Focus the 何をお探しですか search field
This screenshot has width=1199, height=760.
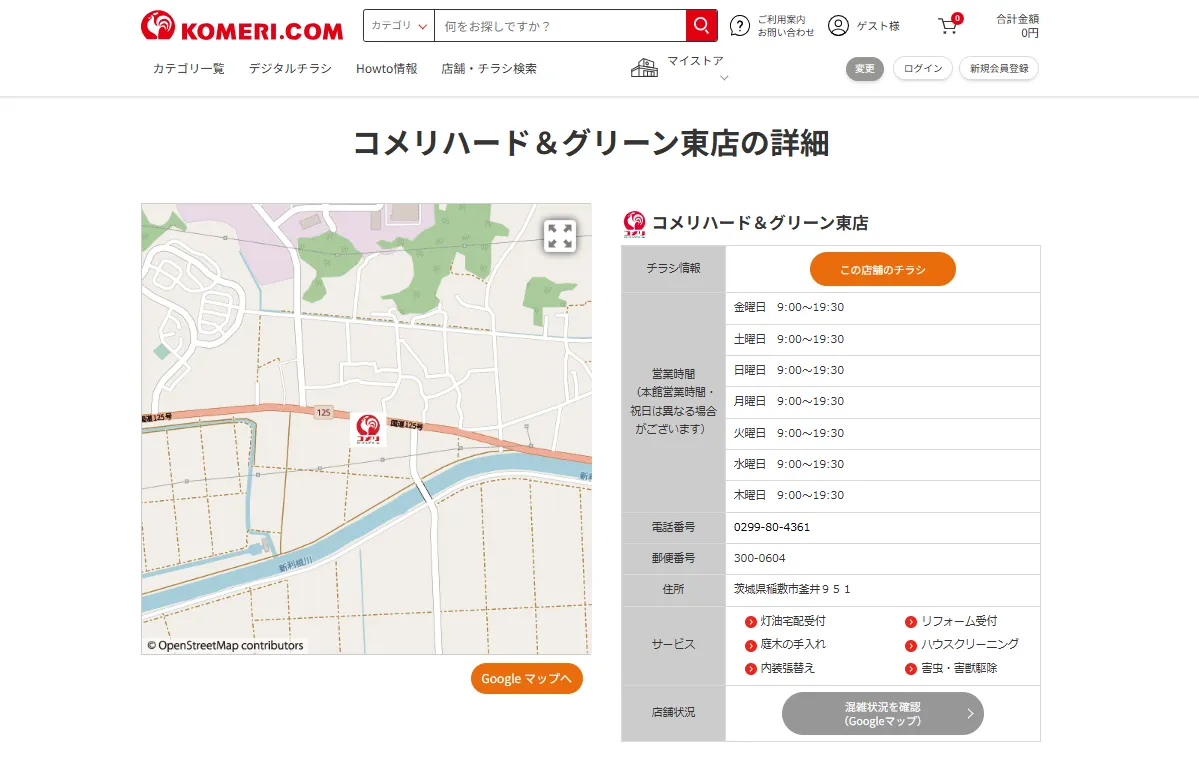[559, 26]
